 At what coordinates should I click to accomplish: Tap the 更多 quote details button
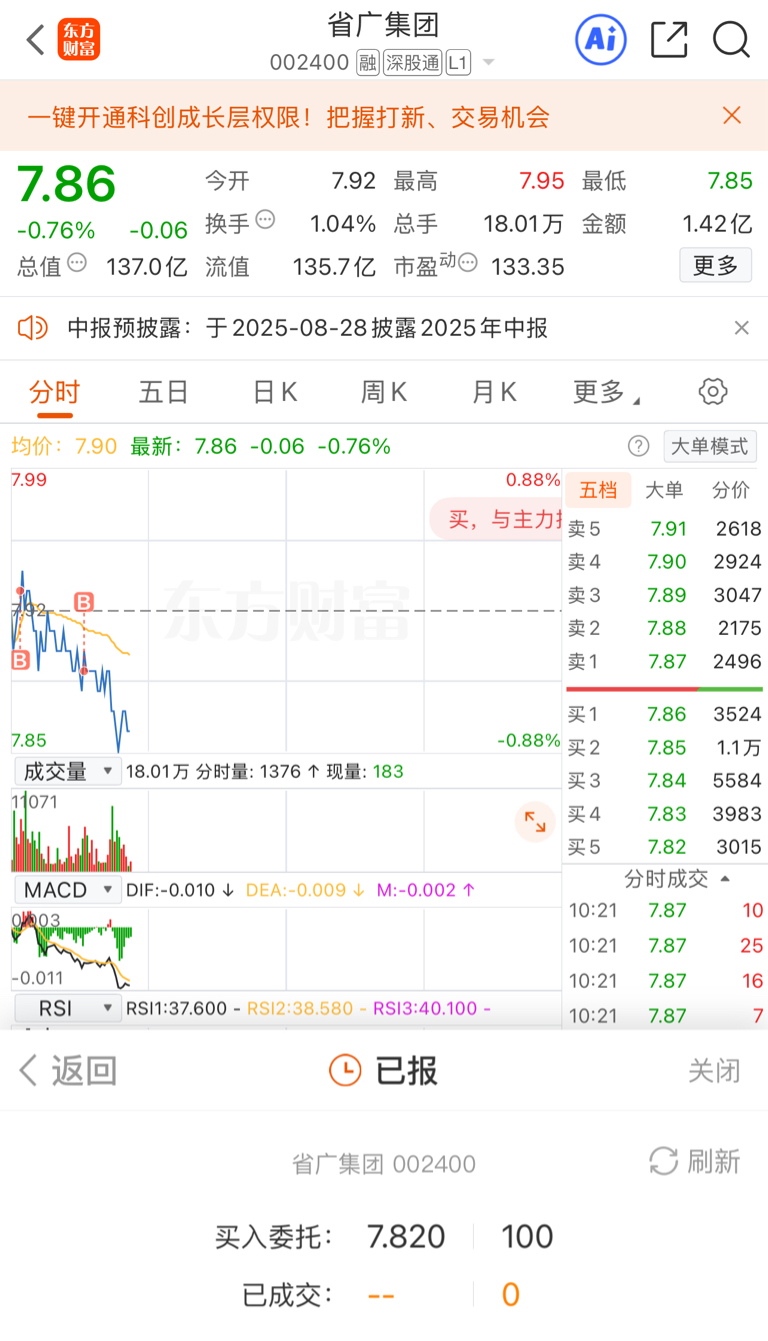715,265
